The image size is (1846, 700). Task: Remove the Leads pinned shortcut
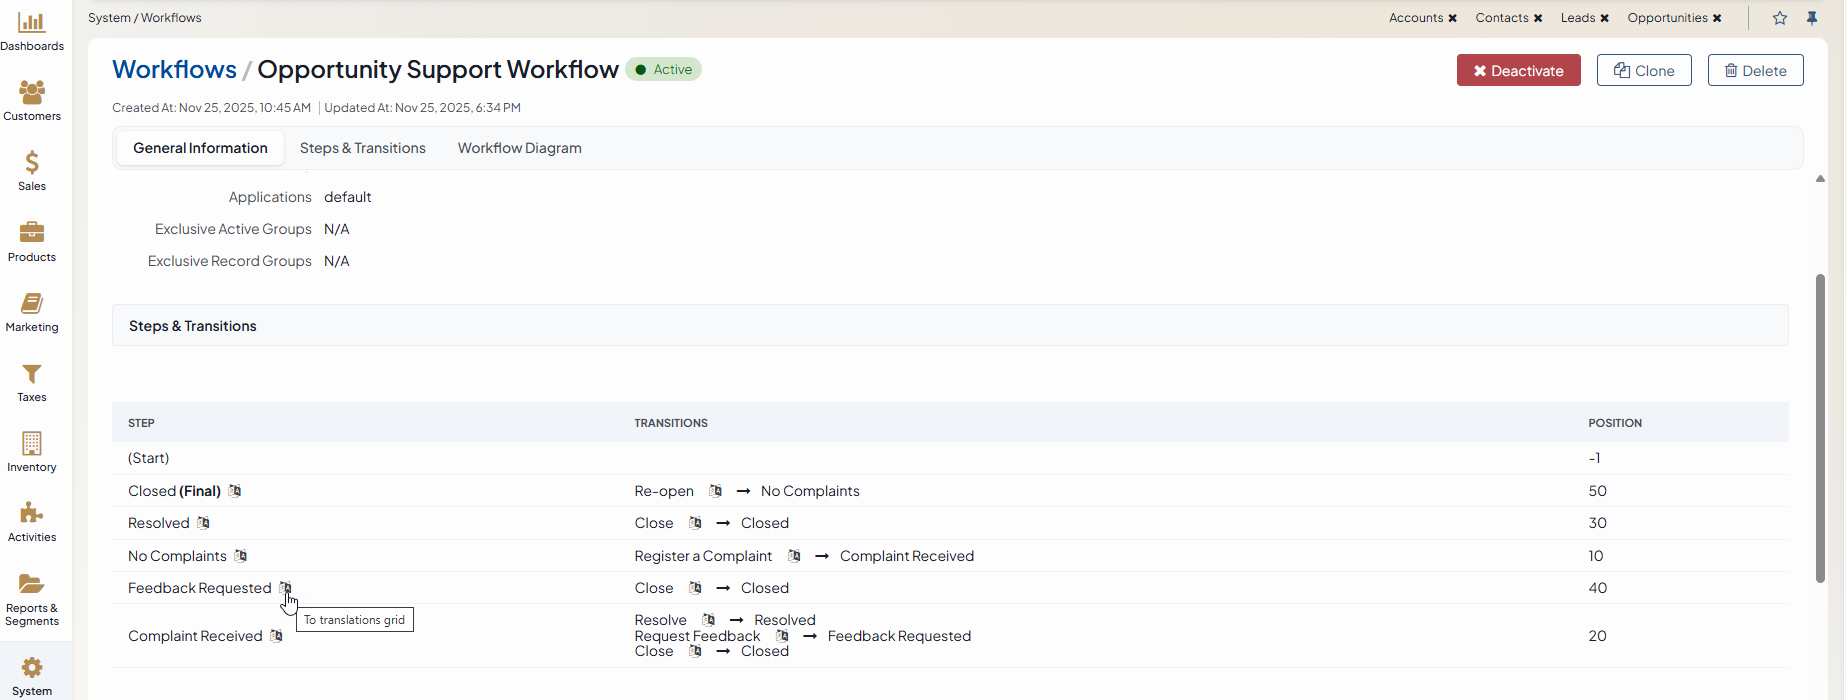coord(1604,18)
